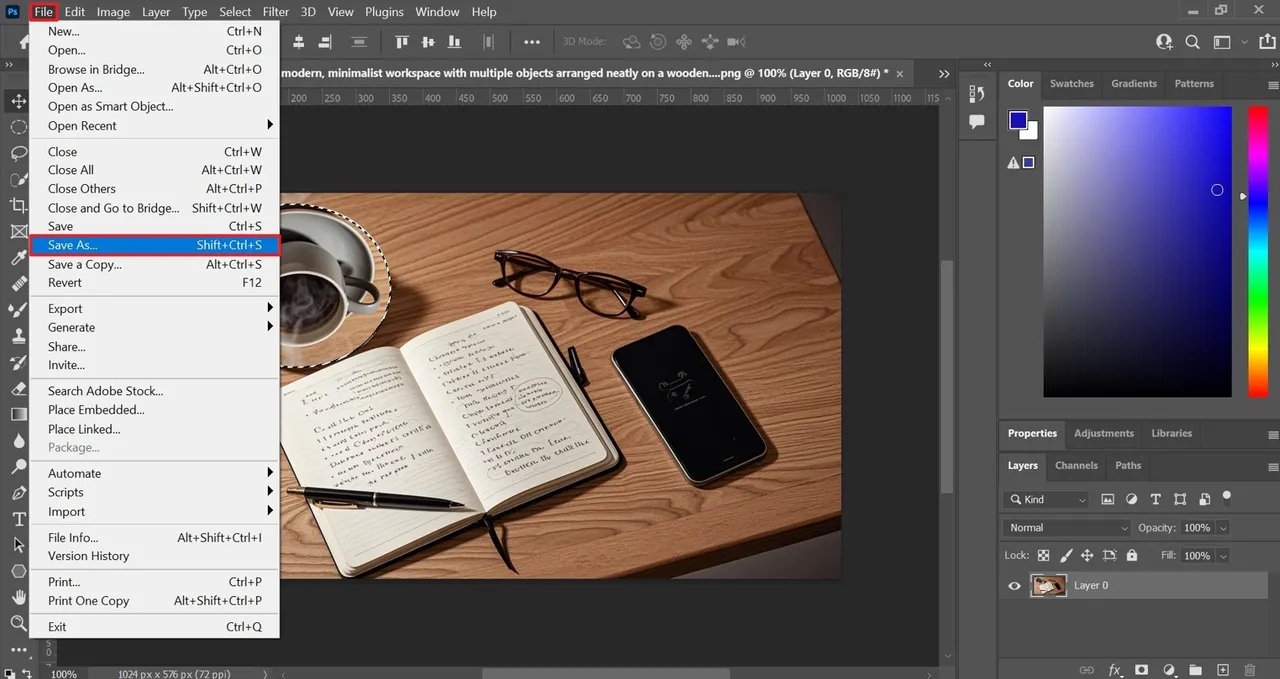Open the Normal blend mode dropdown
The image size is (1280, 679).
pos(1066,527)
